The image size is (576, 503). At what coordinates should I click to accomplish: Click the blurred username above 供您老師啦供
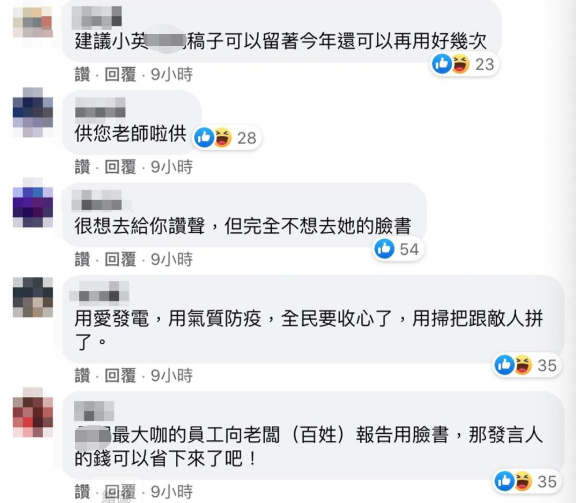click(x=100, y=107)
